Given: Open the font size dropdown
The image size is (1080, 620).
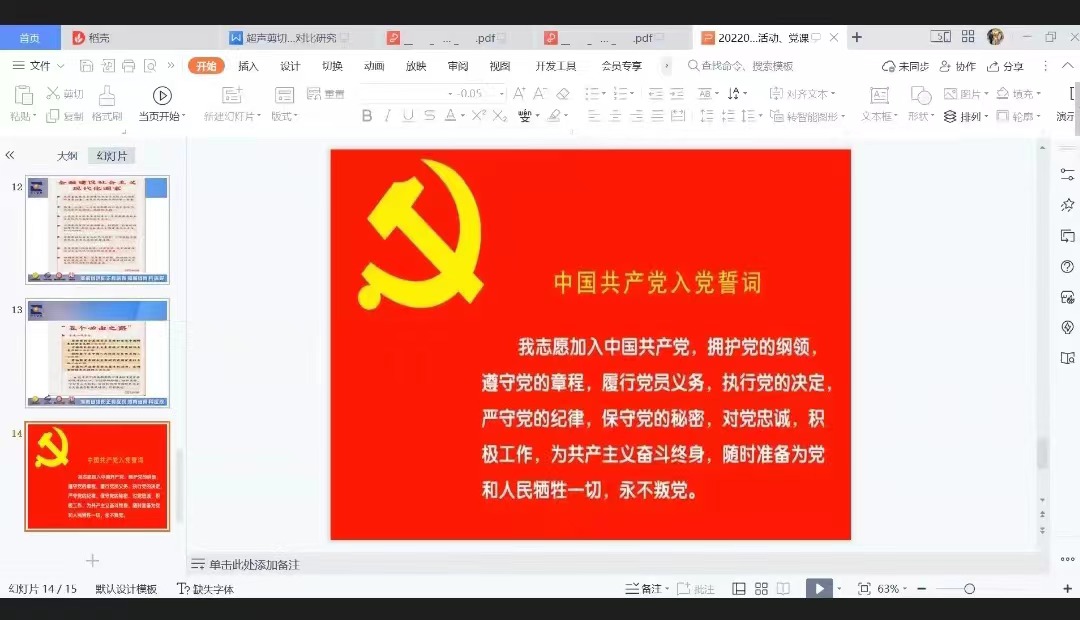Looking at the screenshot, I should pos(502,94).
